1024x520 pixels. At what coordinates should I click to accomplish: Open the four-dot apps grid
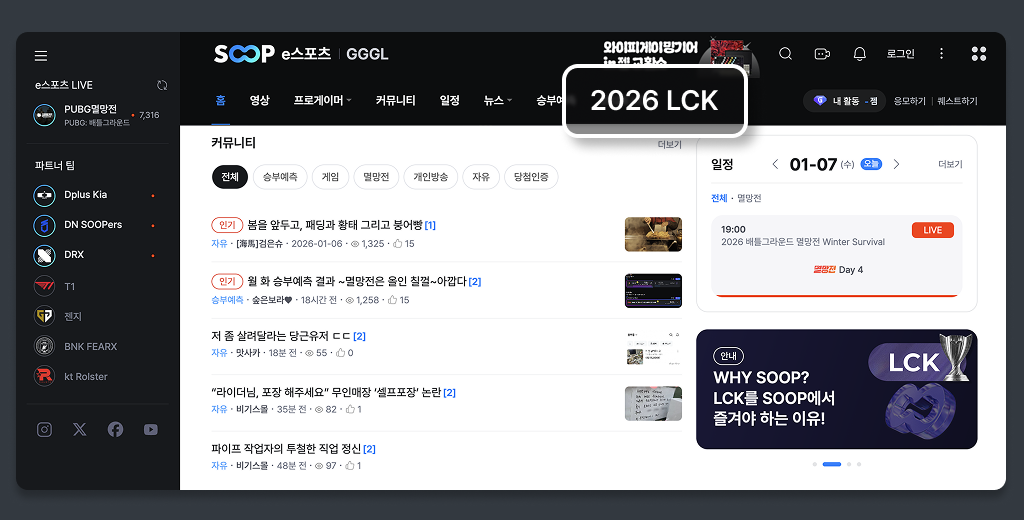pyautogui.click(x=979, y=54)
